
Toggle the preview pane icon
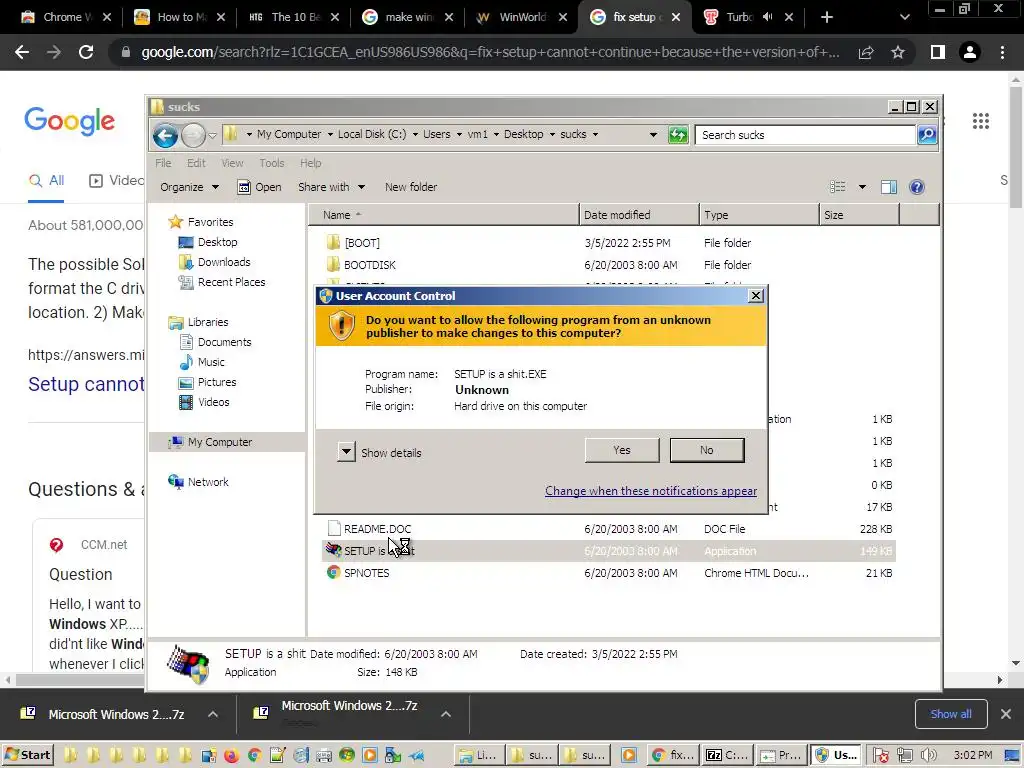[x=889, y=187]
